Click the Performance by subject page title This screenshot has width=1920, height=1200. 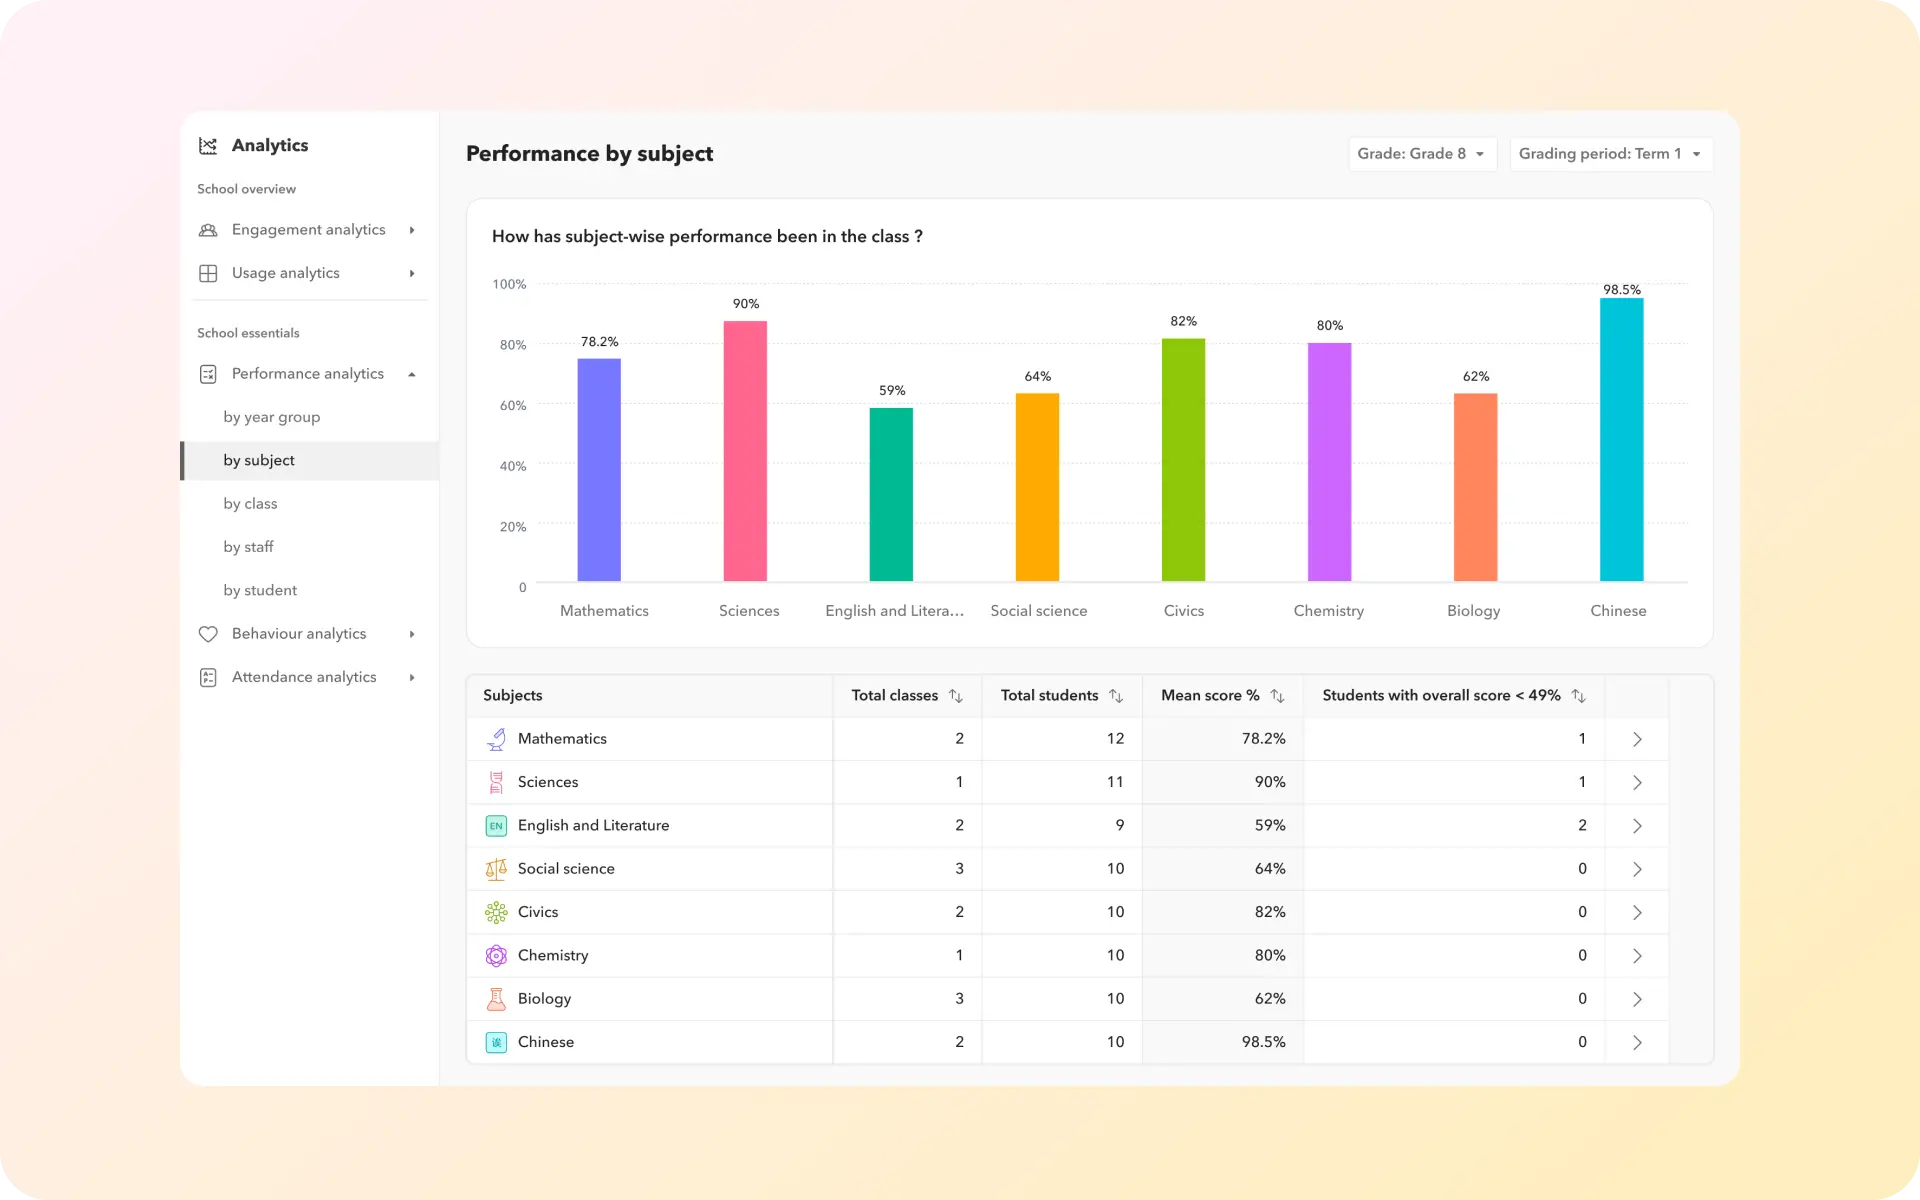tap(589, 154)
